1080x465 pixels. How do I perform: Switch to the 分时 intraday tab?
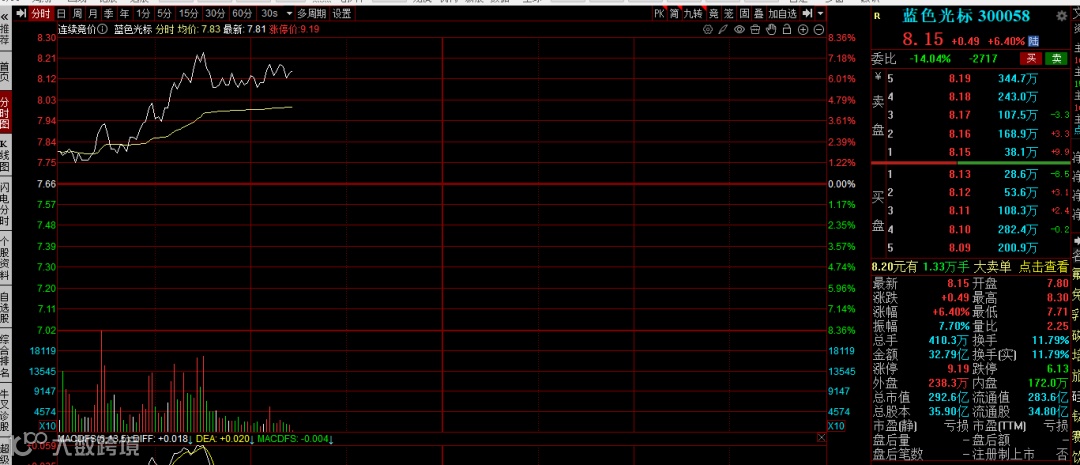tap(41, 14)
